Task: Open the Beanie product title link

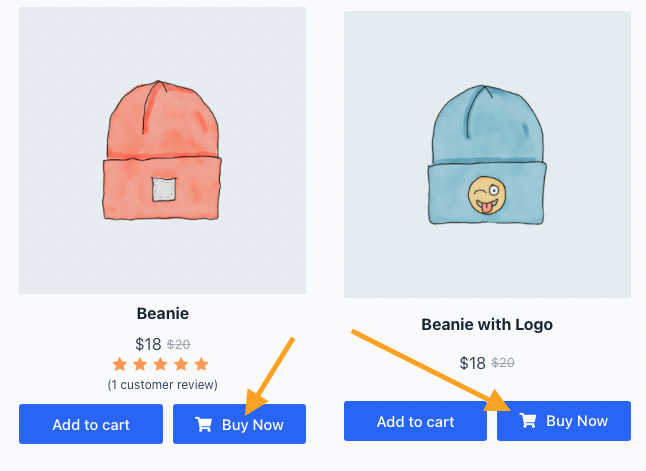Action: 162,313
